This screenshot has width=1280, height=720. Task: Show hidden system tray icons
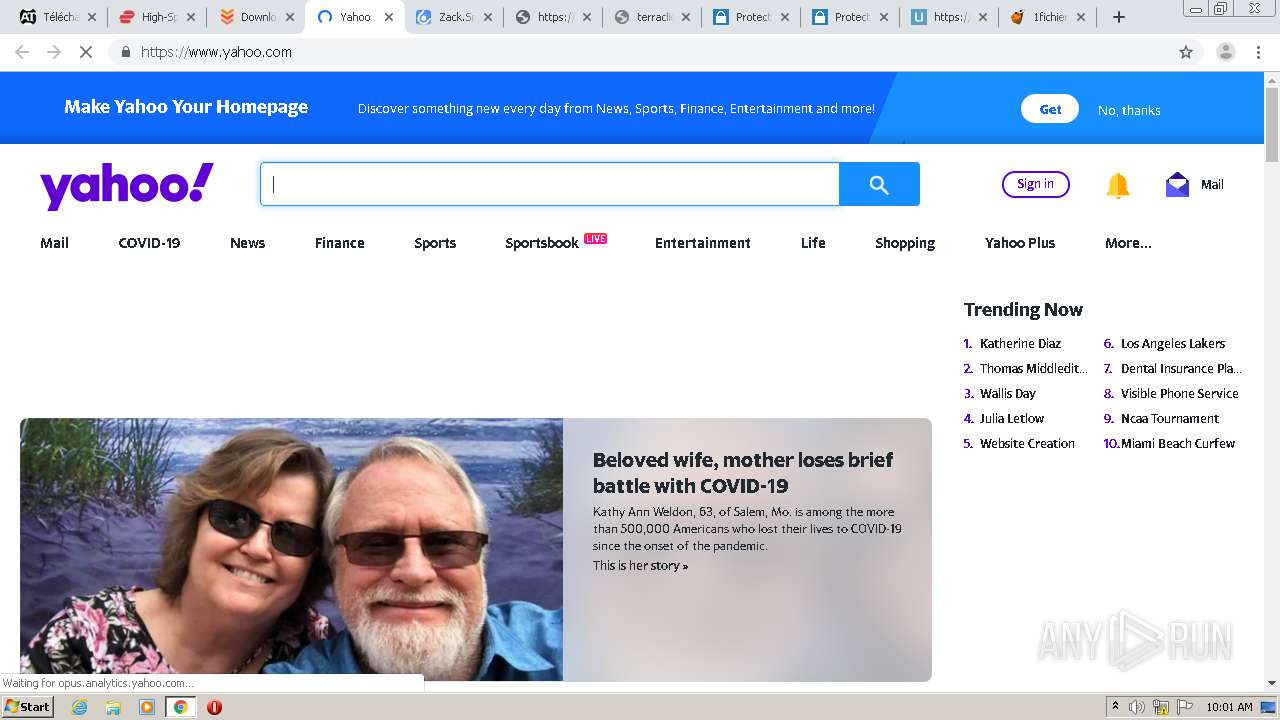pos(1115,707)
